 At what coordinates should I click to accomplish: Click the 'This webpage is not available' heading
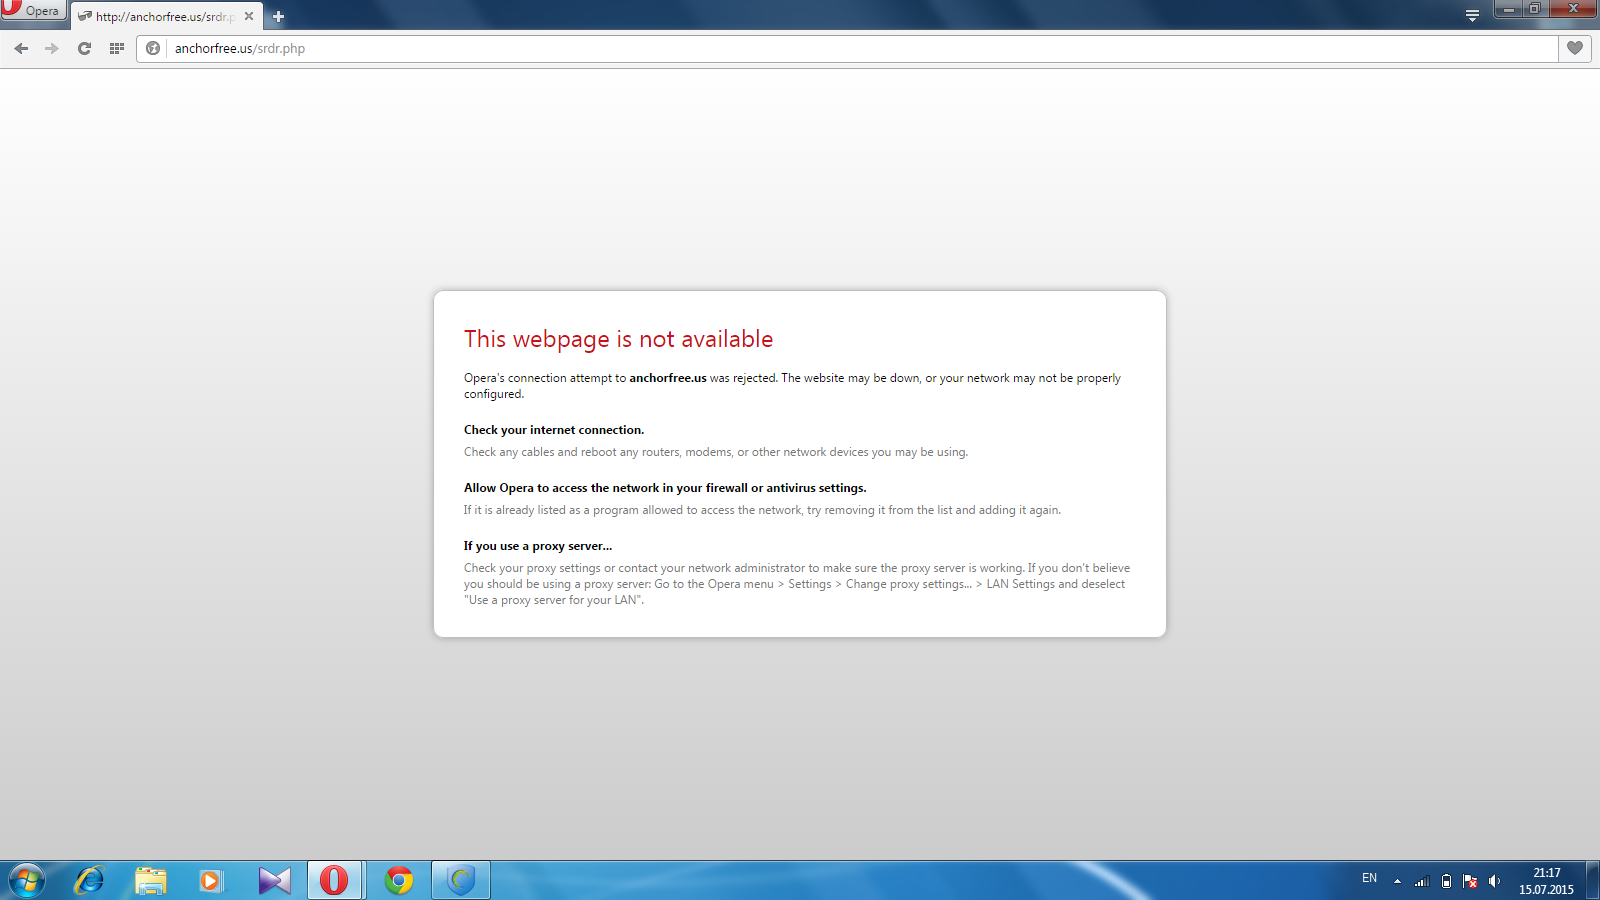coord(618,339)
